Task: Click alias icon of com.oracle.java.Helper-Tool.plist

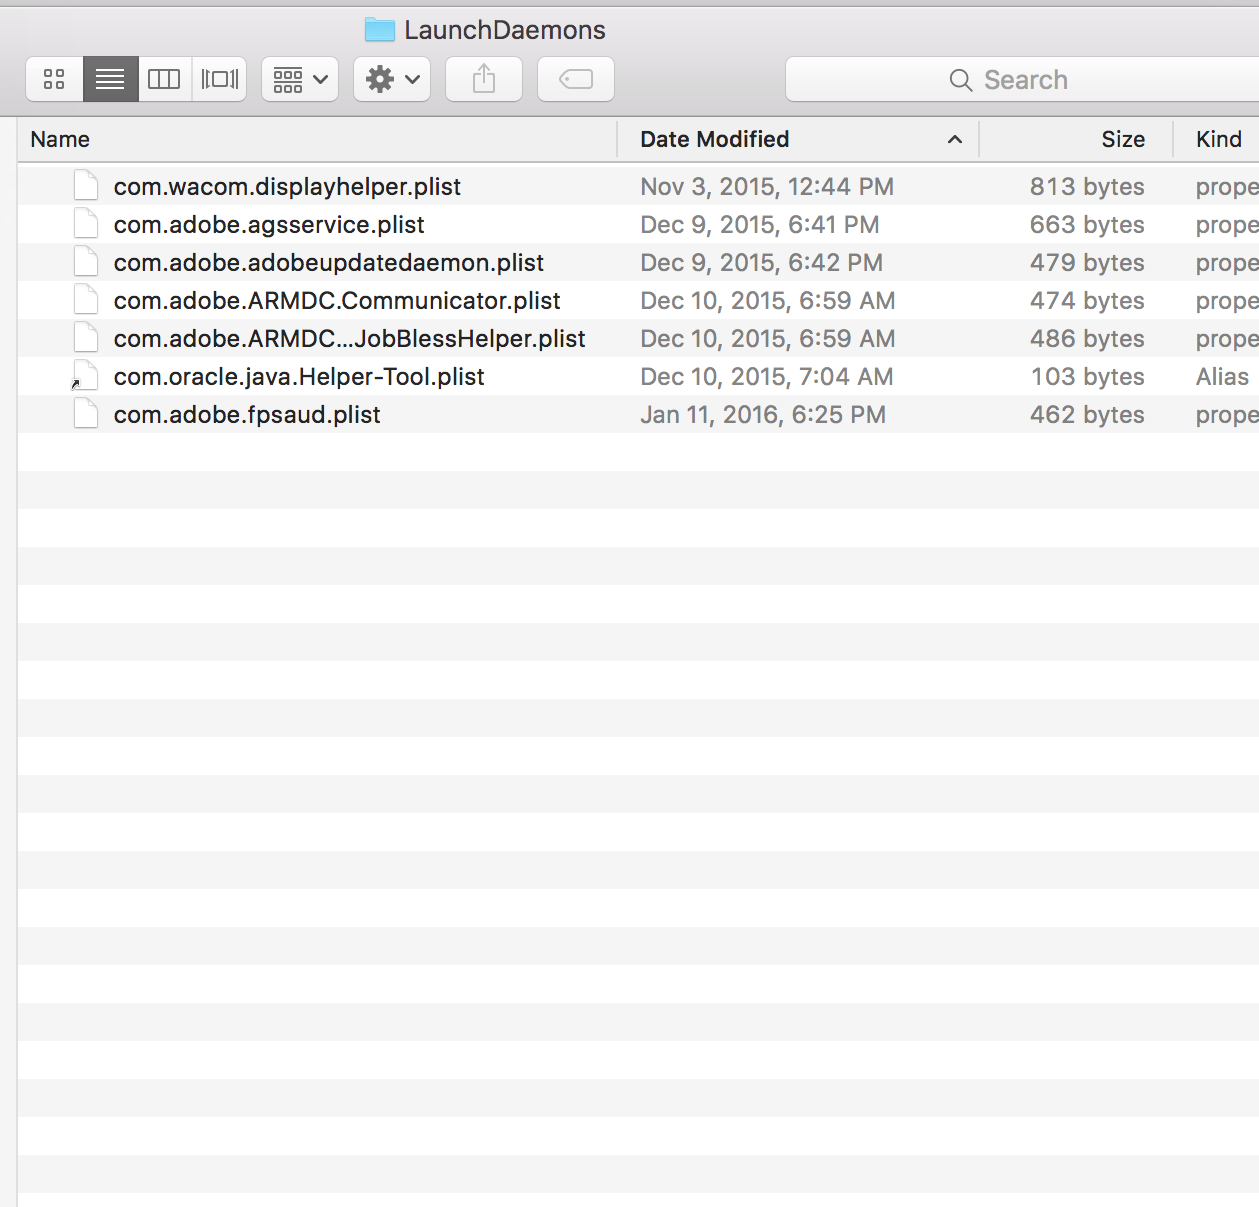Action: [85, 376]
